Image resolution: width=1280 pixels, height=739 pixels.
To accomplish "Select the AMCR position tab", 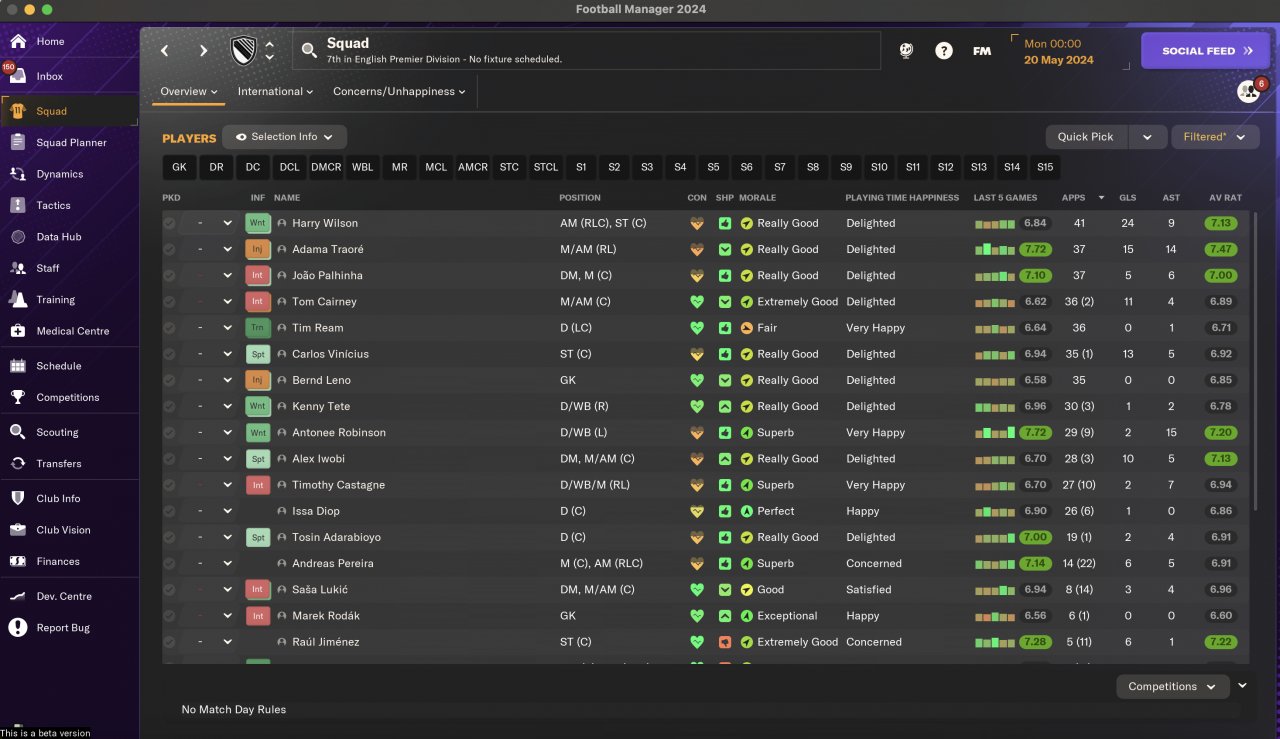I will coord(473,167).
